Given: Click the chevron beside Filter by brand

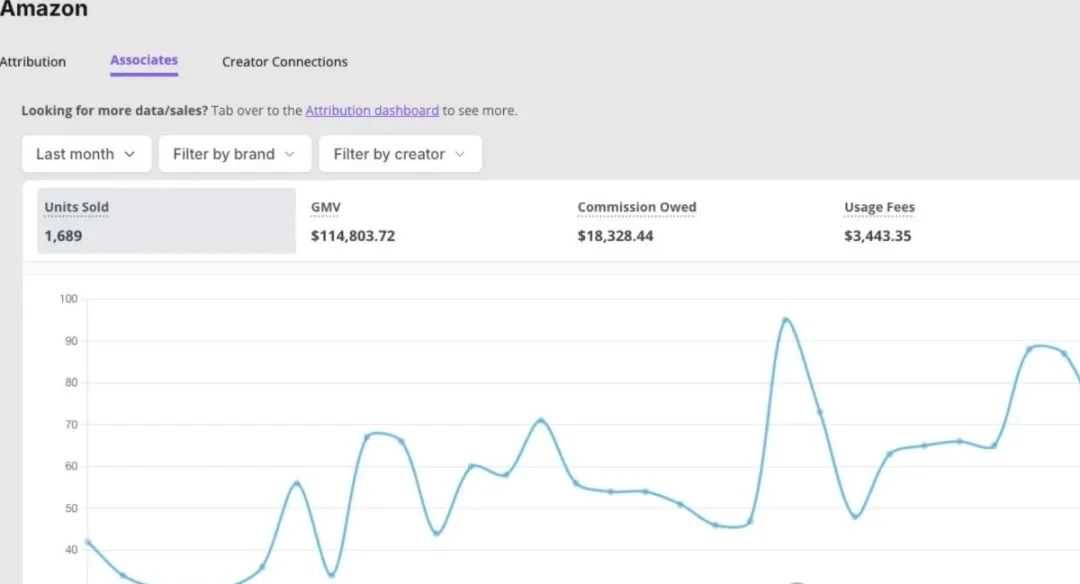Looking at the screenshot, I should point(290,154).
